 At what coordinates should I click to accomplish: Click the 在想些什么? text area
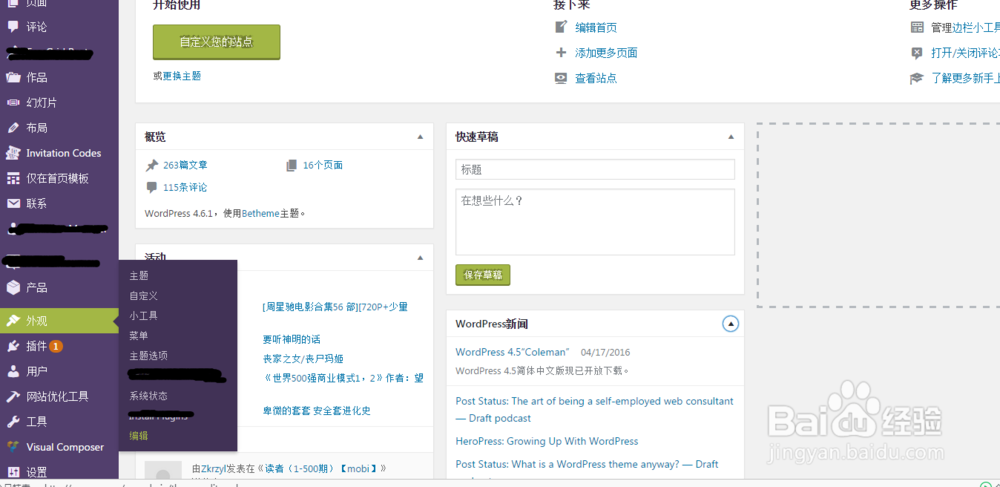tap(595, 222)
